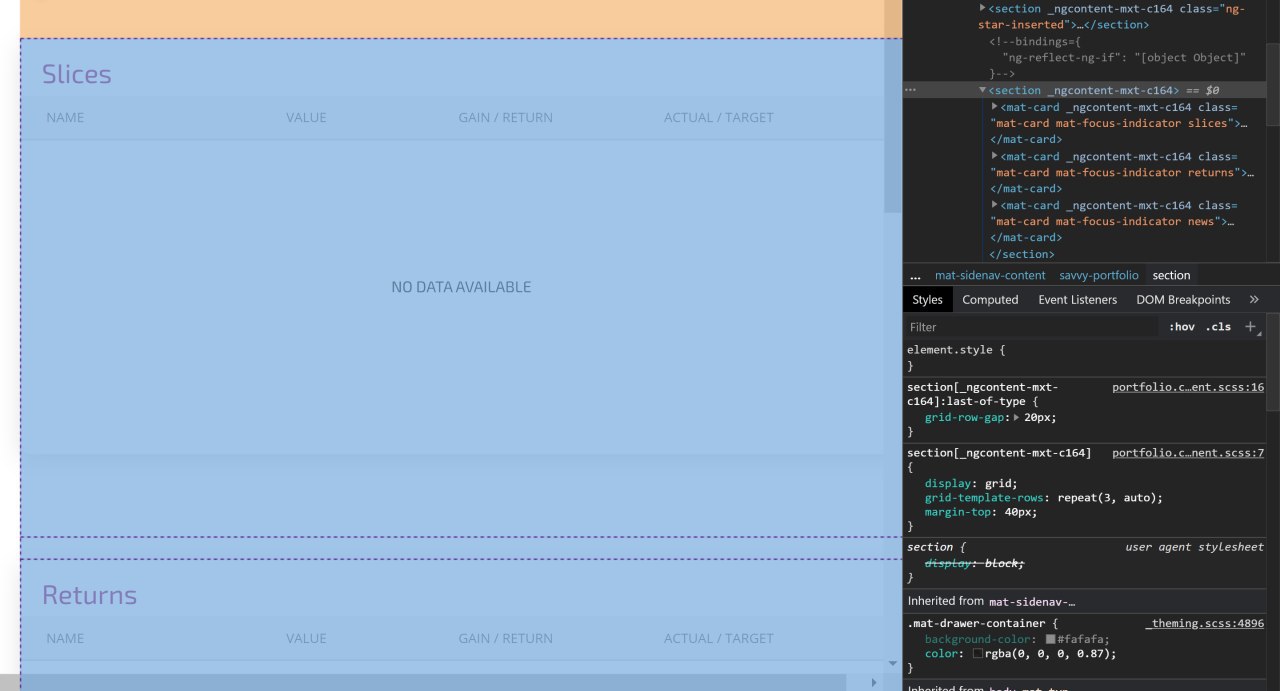Click the NO DATA AVAILABLE message
Viewport: 1280px width, 691px height.
point(461,287)
